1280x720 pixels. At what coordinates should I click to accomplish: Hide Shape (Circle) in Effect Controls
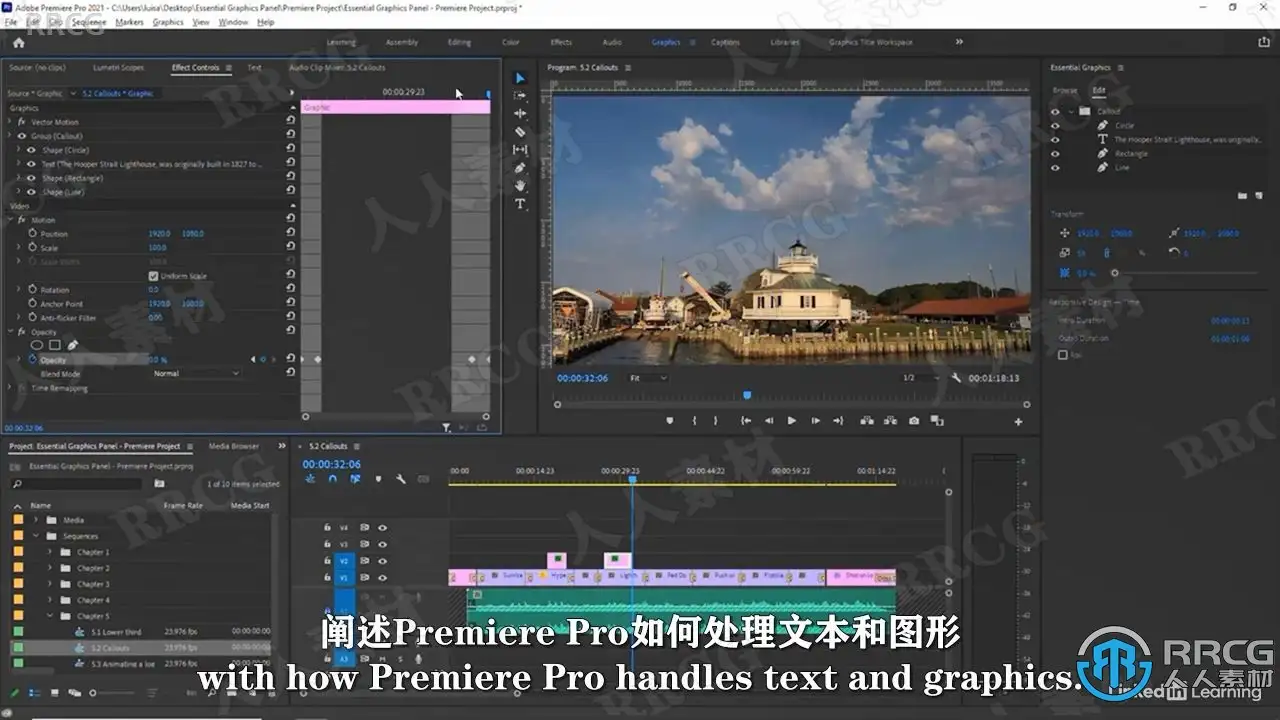click(x=31, y=150)
